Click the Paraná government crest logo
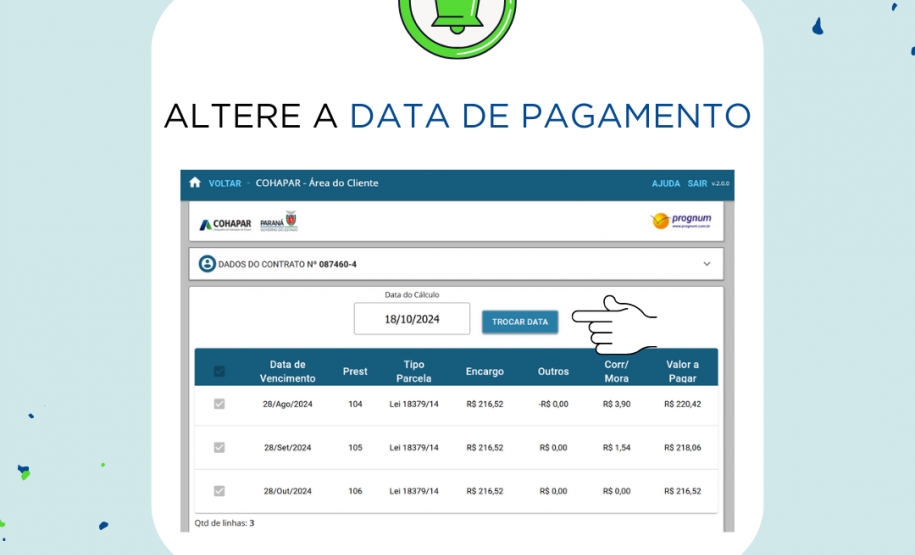The height and width of the screenshot is (555, 915). pos(279,221)
